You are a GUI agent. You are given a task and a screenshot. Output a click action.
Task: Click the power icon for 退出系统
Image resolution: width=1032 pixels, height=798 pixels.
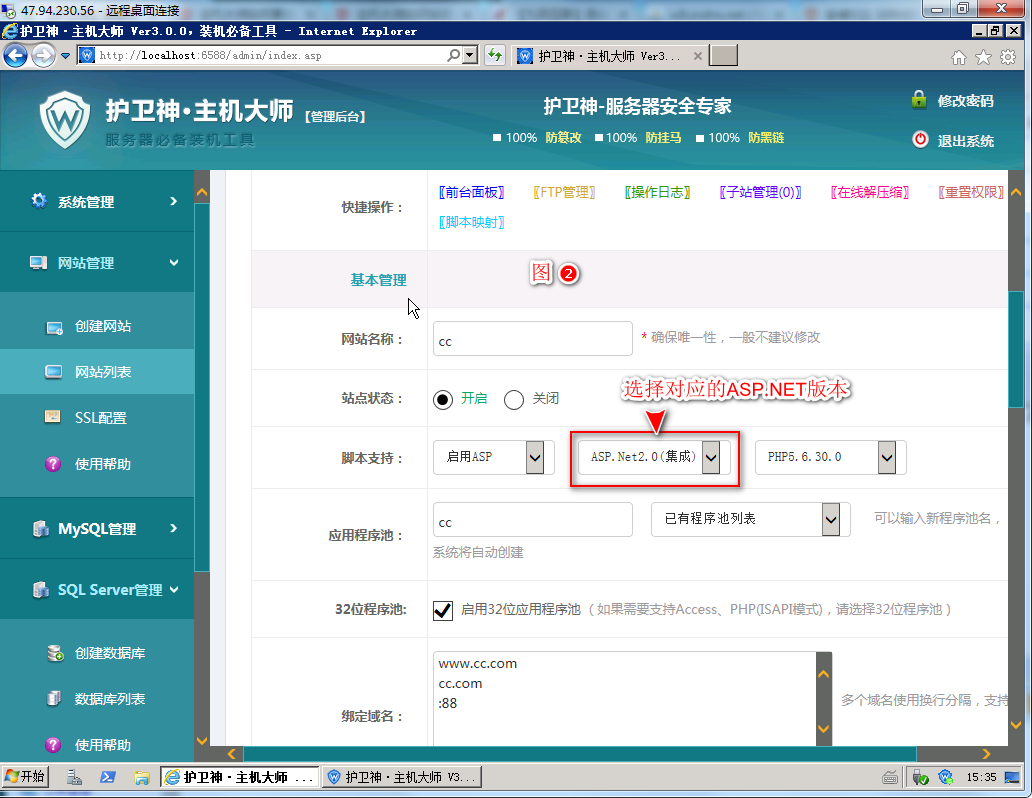[920, 140]
